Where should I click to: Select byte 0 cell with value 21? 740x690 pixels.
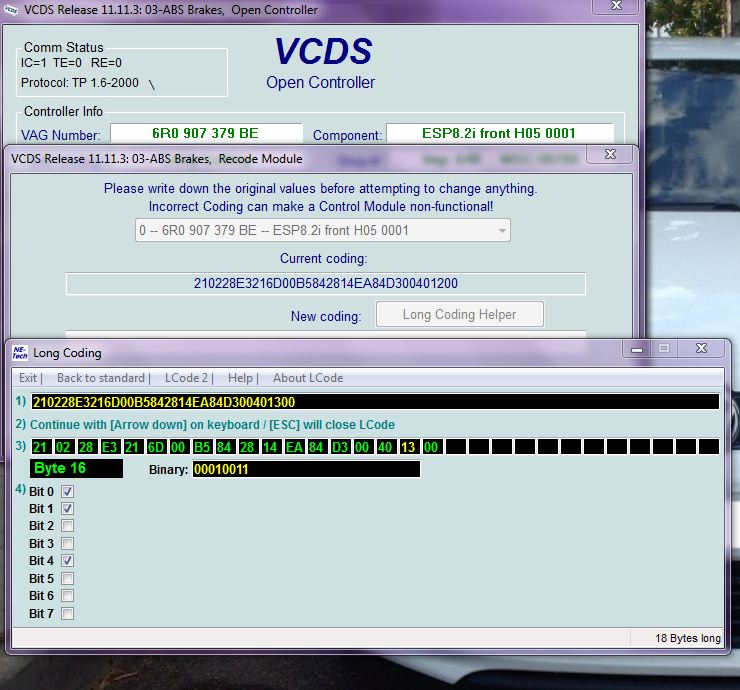[x=40, y=446]
